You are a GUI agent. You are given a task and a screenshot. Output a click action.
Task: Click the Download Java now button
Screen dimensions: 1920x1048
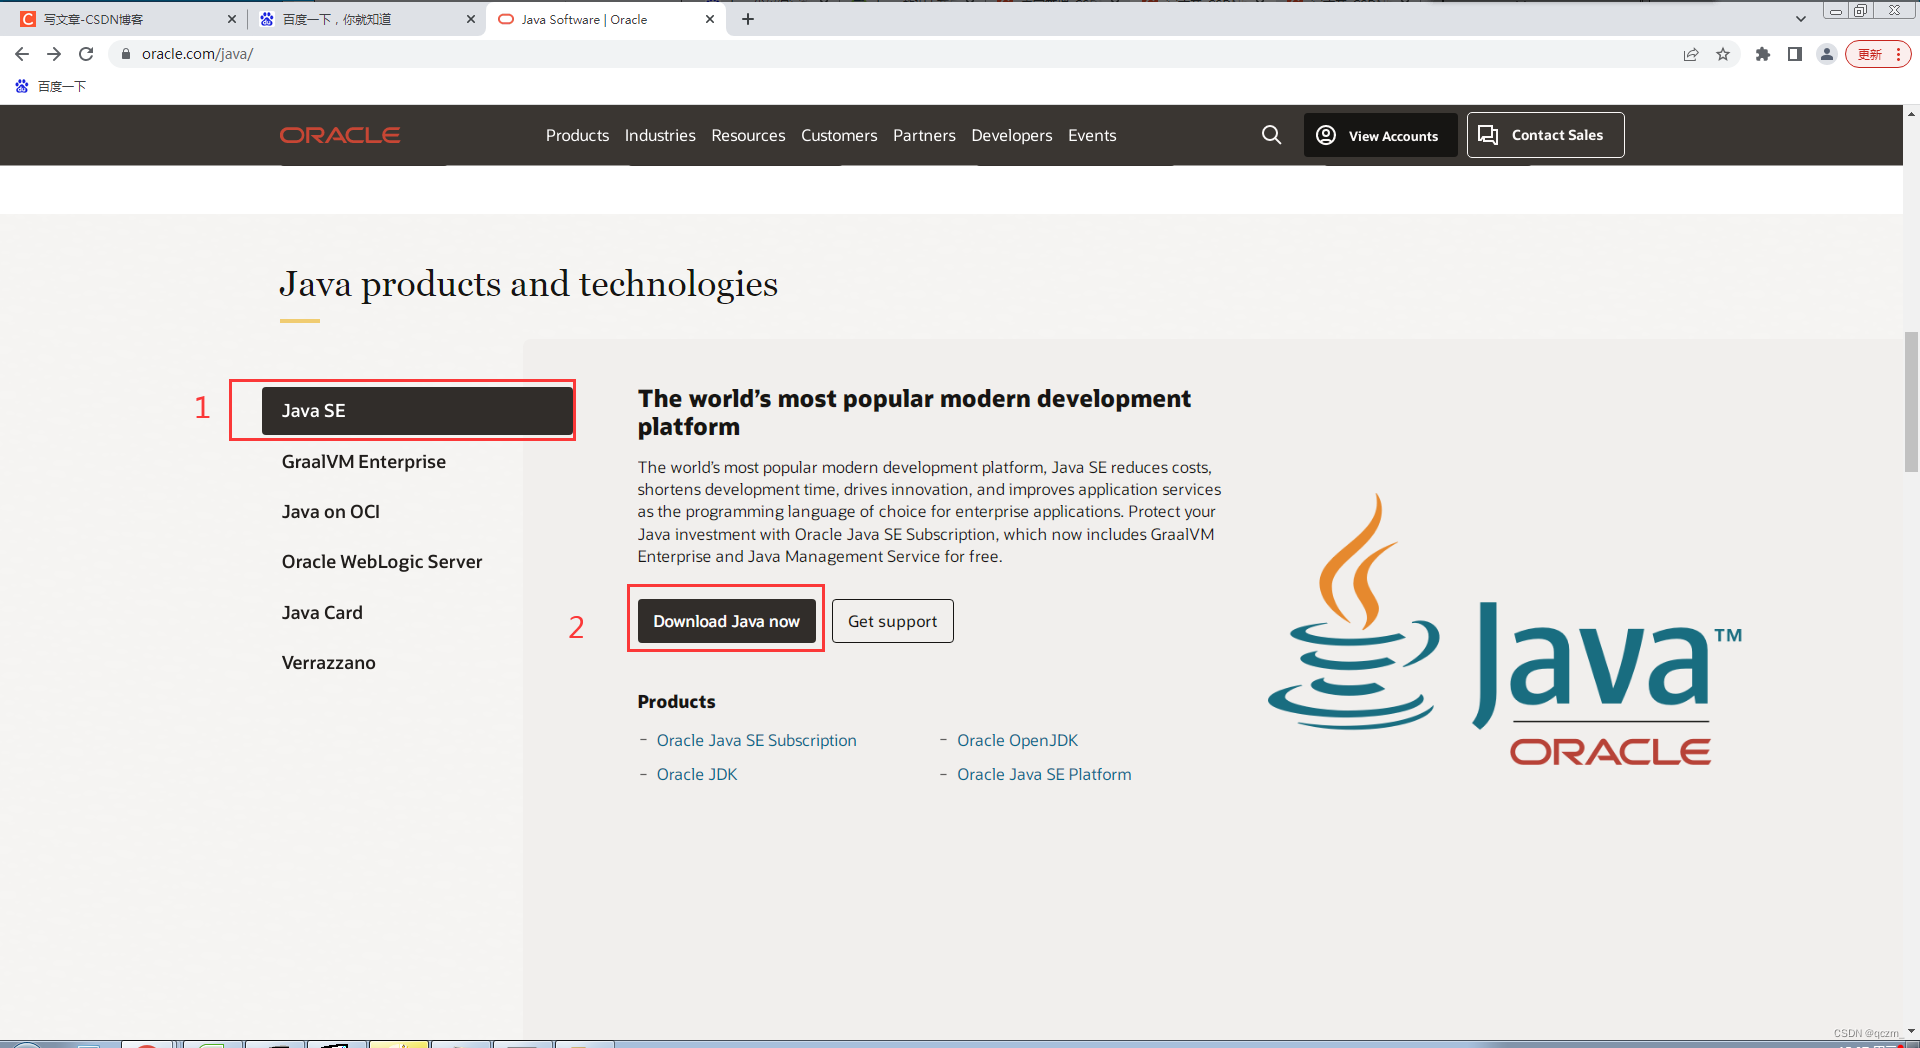pyautogui.click(x=727, y=621)
